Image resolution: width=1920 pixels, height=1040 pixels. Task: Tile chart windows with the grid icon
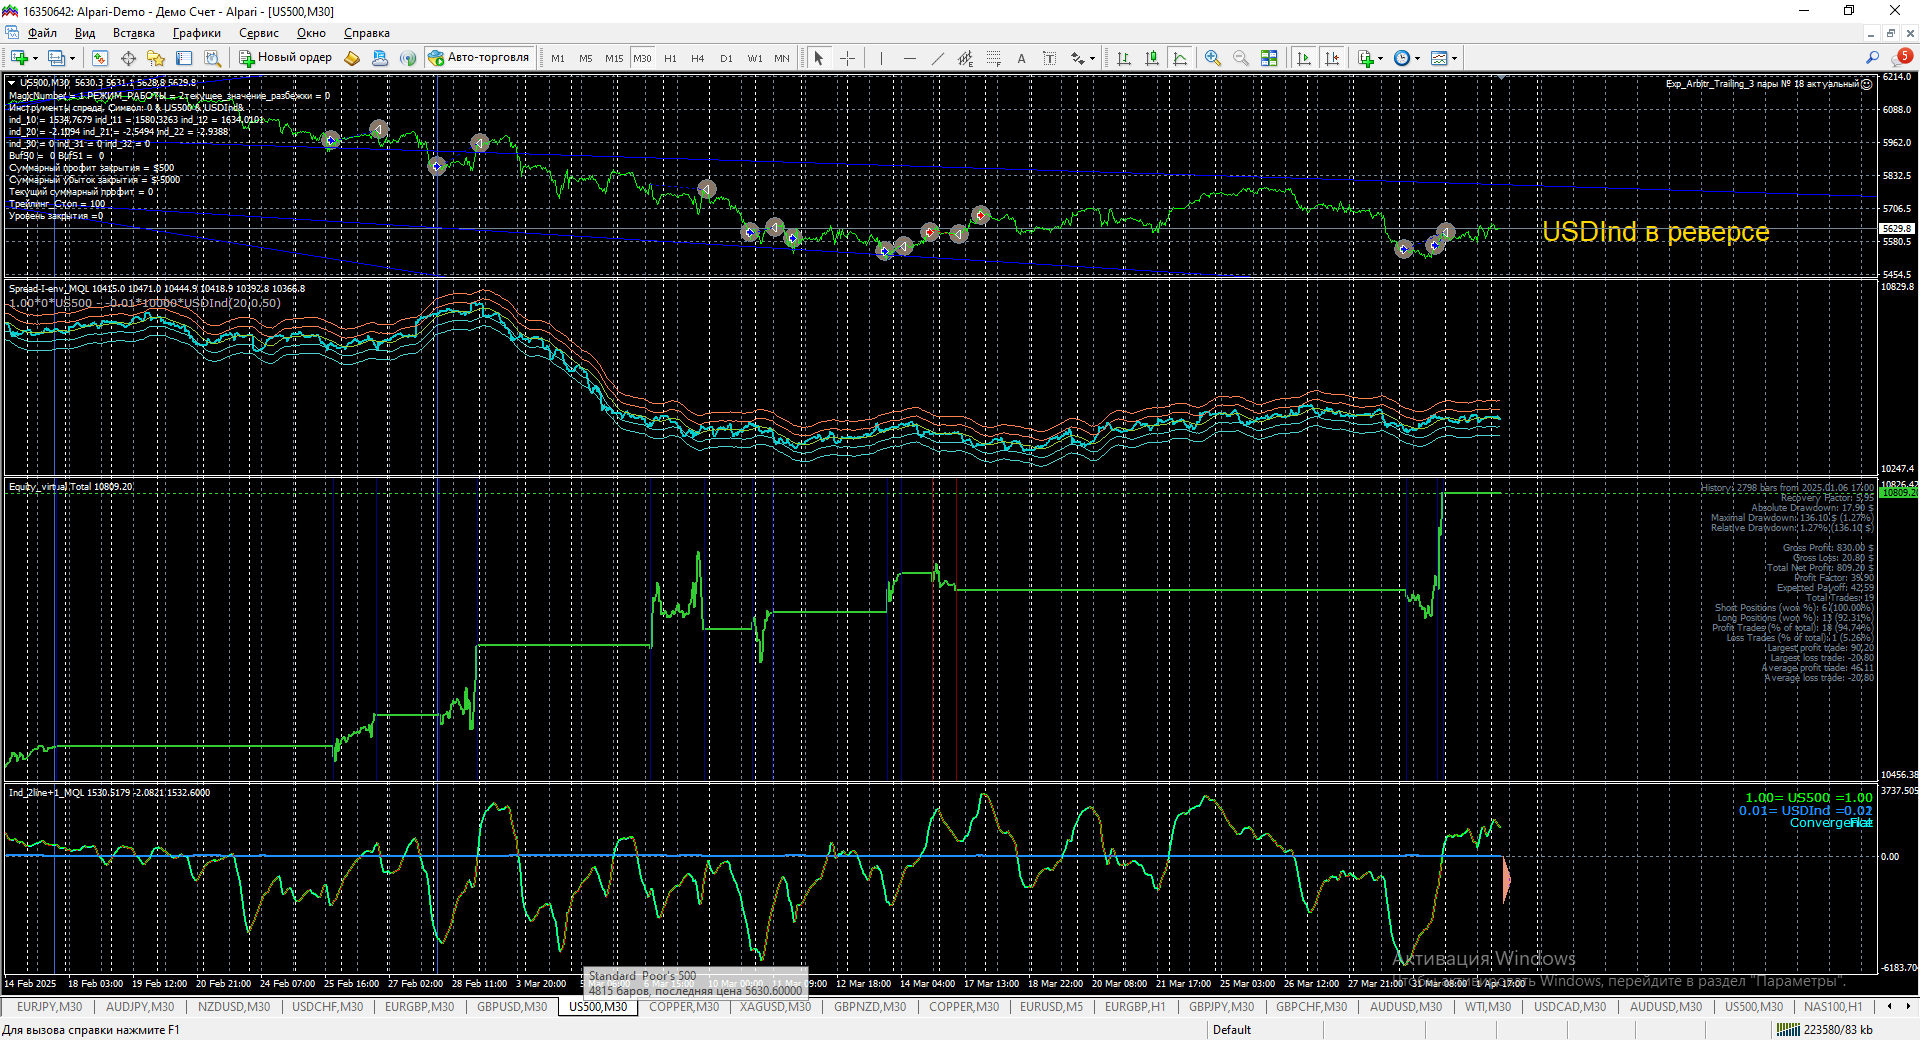[1269, 58]
